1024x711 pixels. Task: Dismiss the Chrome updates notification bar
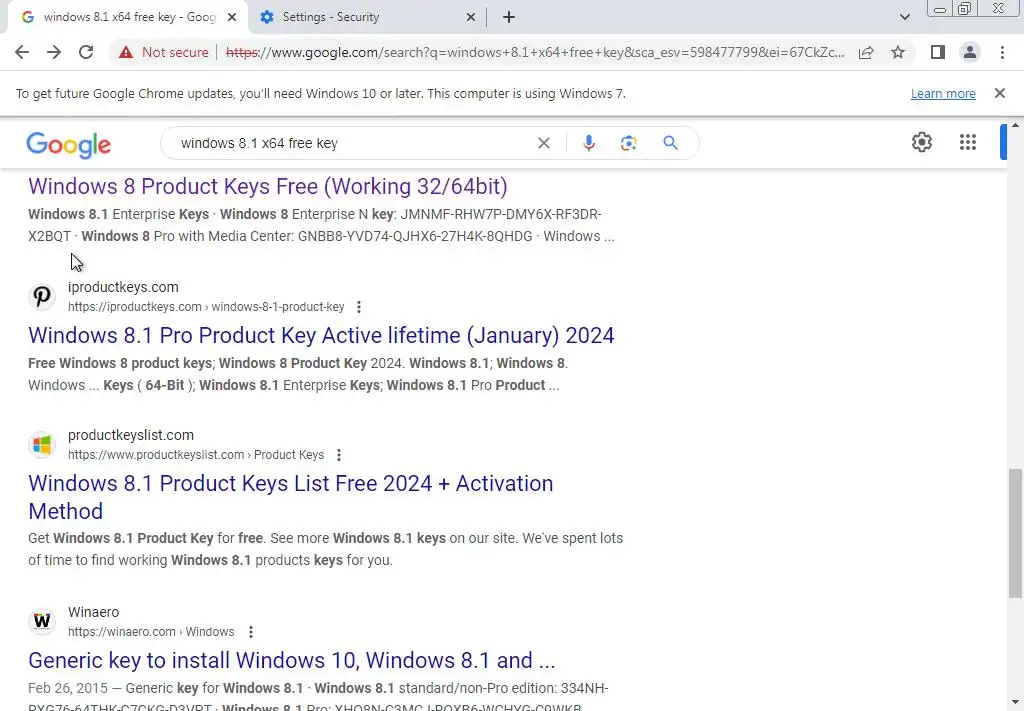click(1000, 93)
